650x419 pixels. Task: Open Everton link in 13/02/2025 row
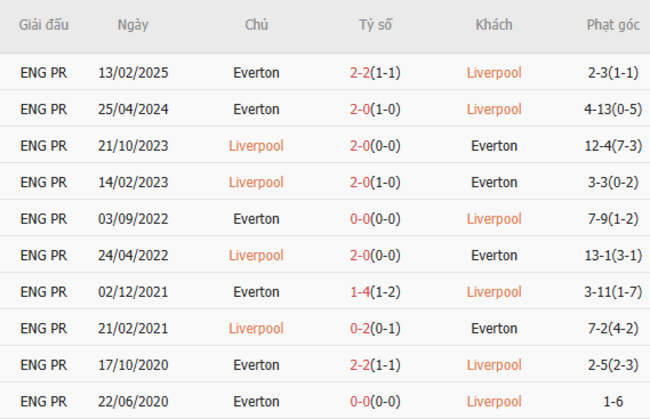tap(256, 73)
